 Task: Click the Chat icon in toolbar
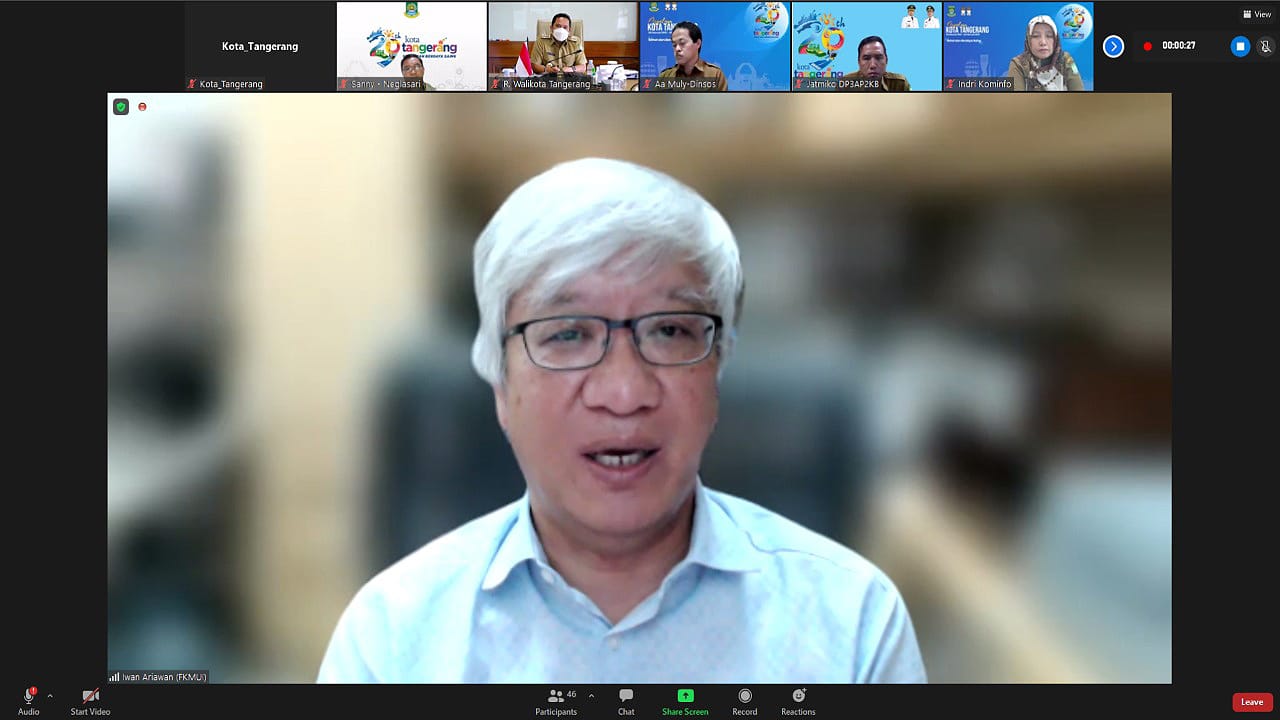pyautogui.click(x=626, y=697)
